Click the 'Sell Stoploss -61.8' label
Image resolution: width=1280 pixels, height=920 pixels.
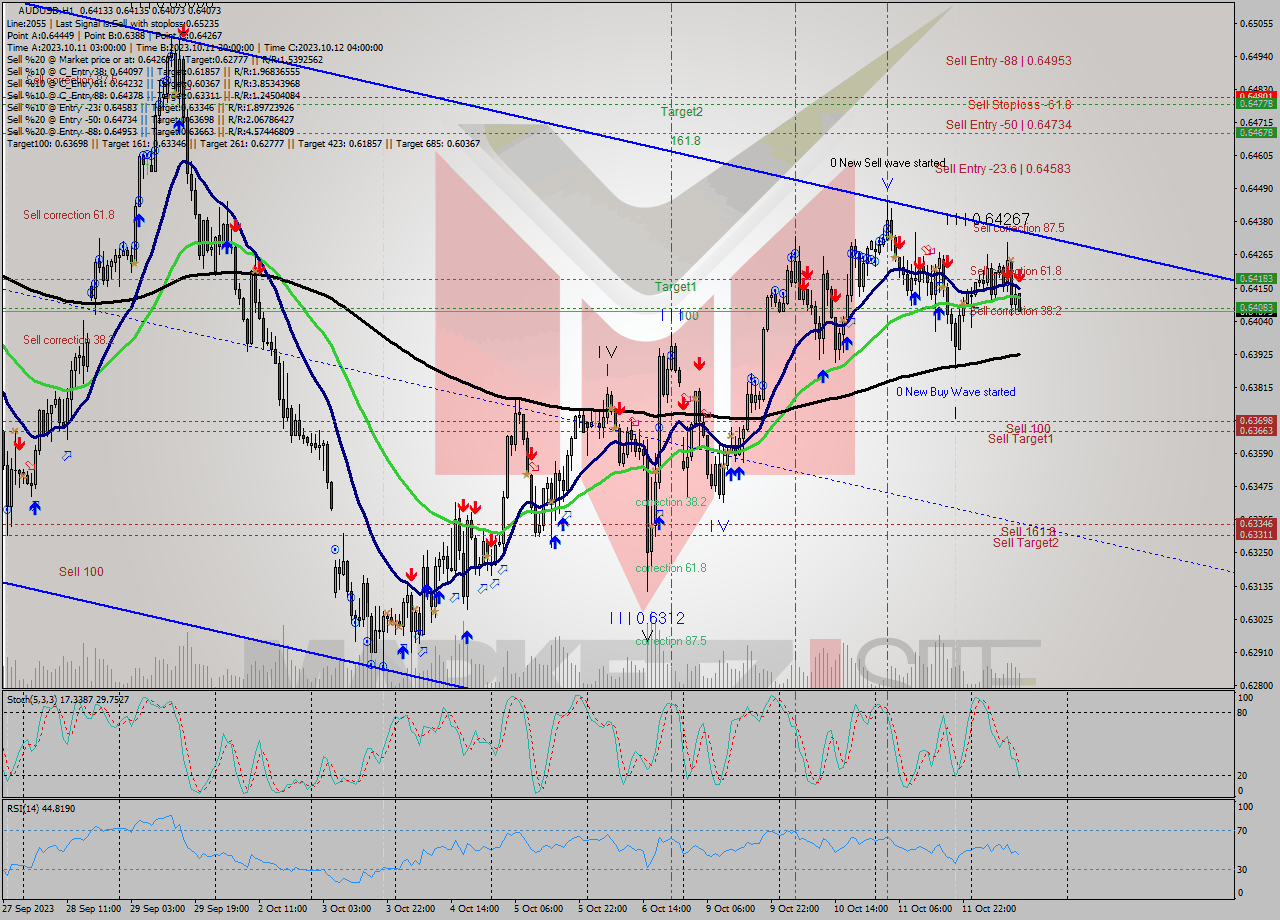coord(1019,105)
